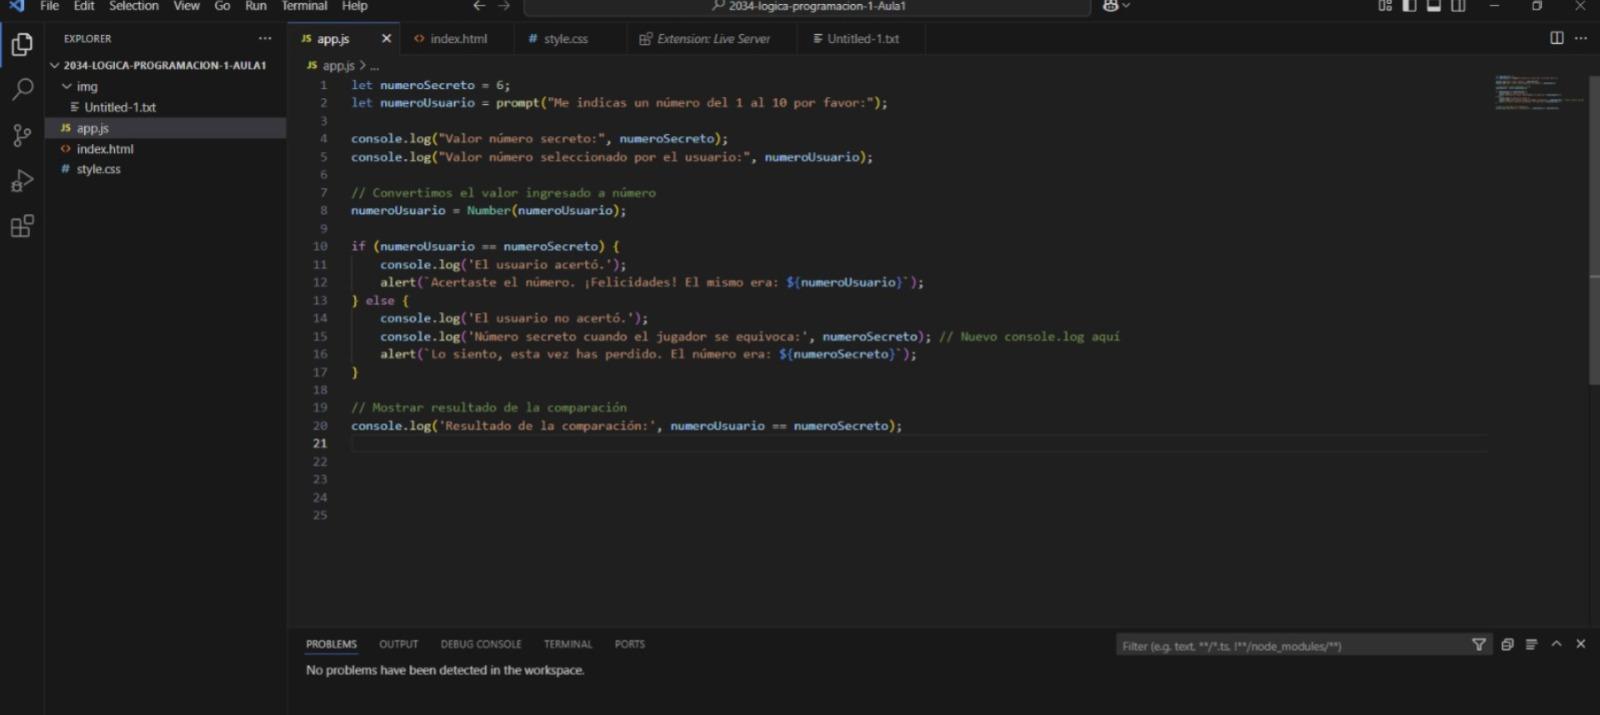Place cursor on line number 21

click(320, 443)
